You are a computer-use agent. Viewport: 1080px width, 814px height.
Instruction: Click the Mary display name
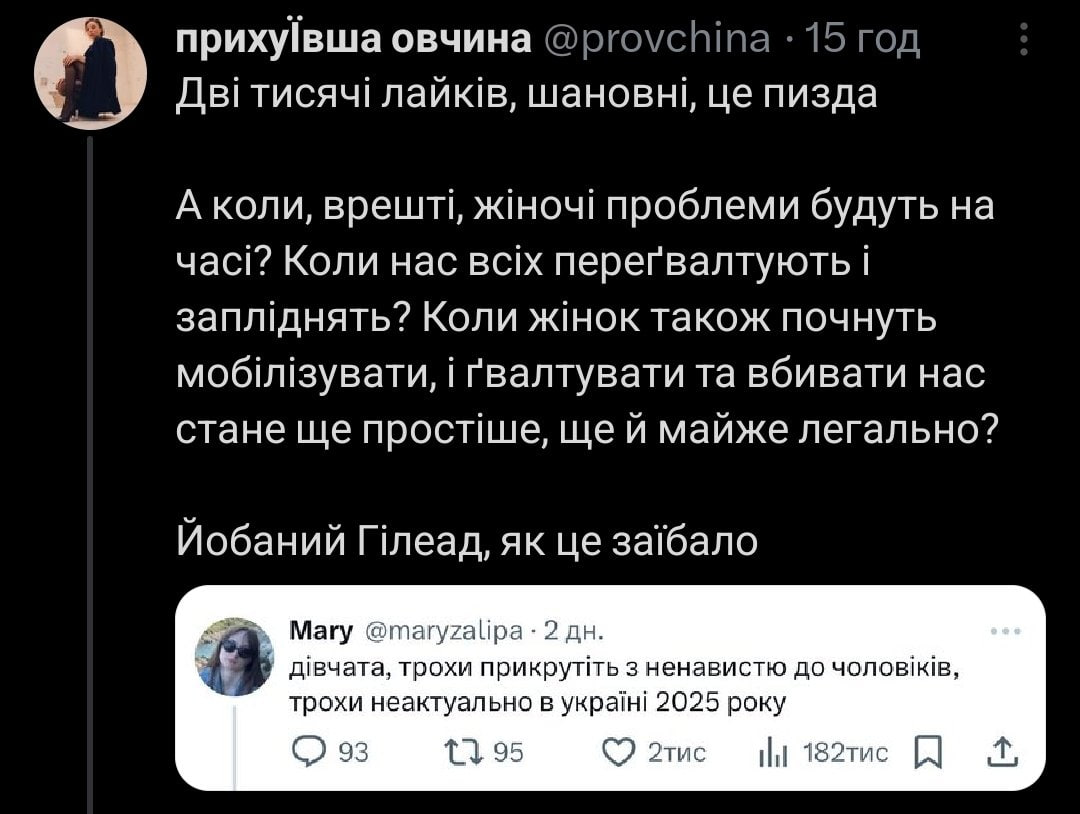pyautogui.click(x=321, y=631)
